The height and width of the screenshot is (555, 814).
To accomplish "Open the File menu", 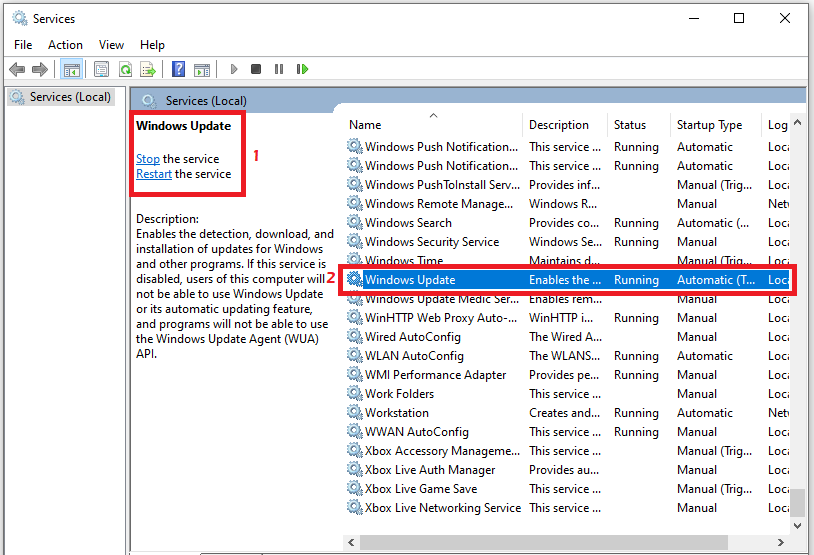I will coord(23,45).
